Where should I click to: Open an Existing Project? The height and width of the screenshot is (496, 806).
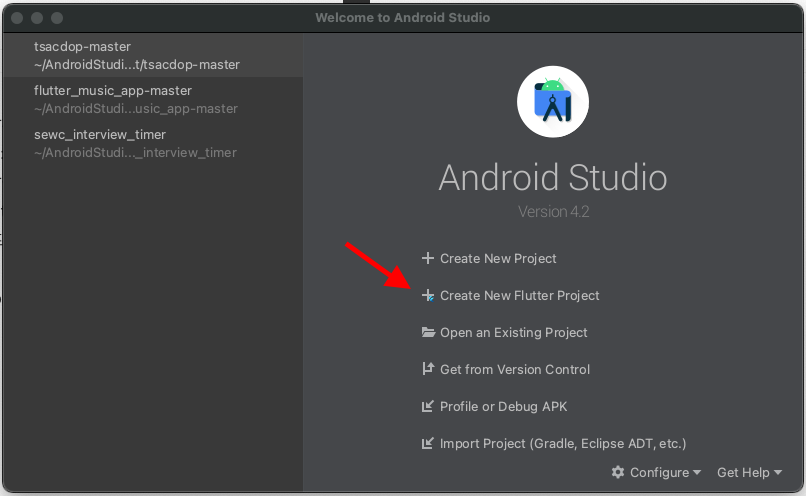pos(514,333)
